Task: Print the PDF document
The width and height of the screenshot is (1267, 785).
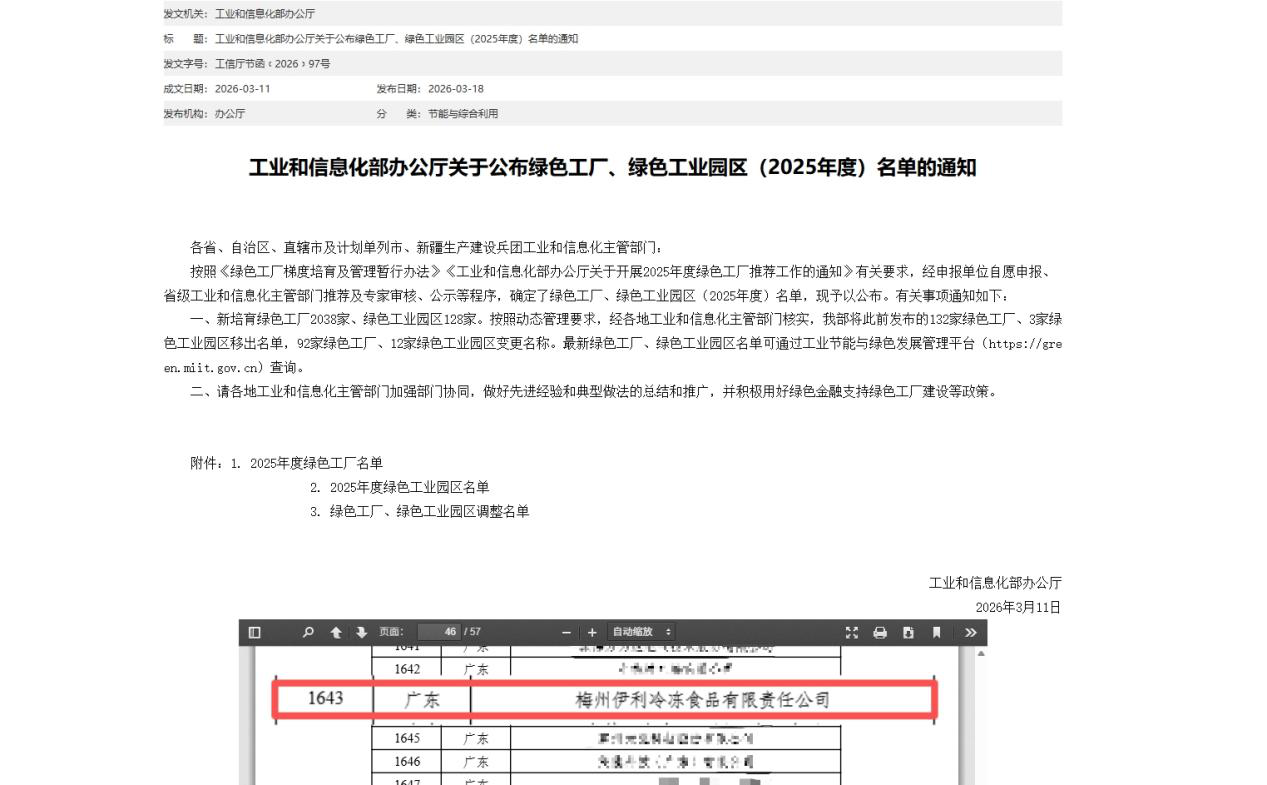Action: 880,632
